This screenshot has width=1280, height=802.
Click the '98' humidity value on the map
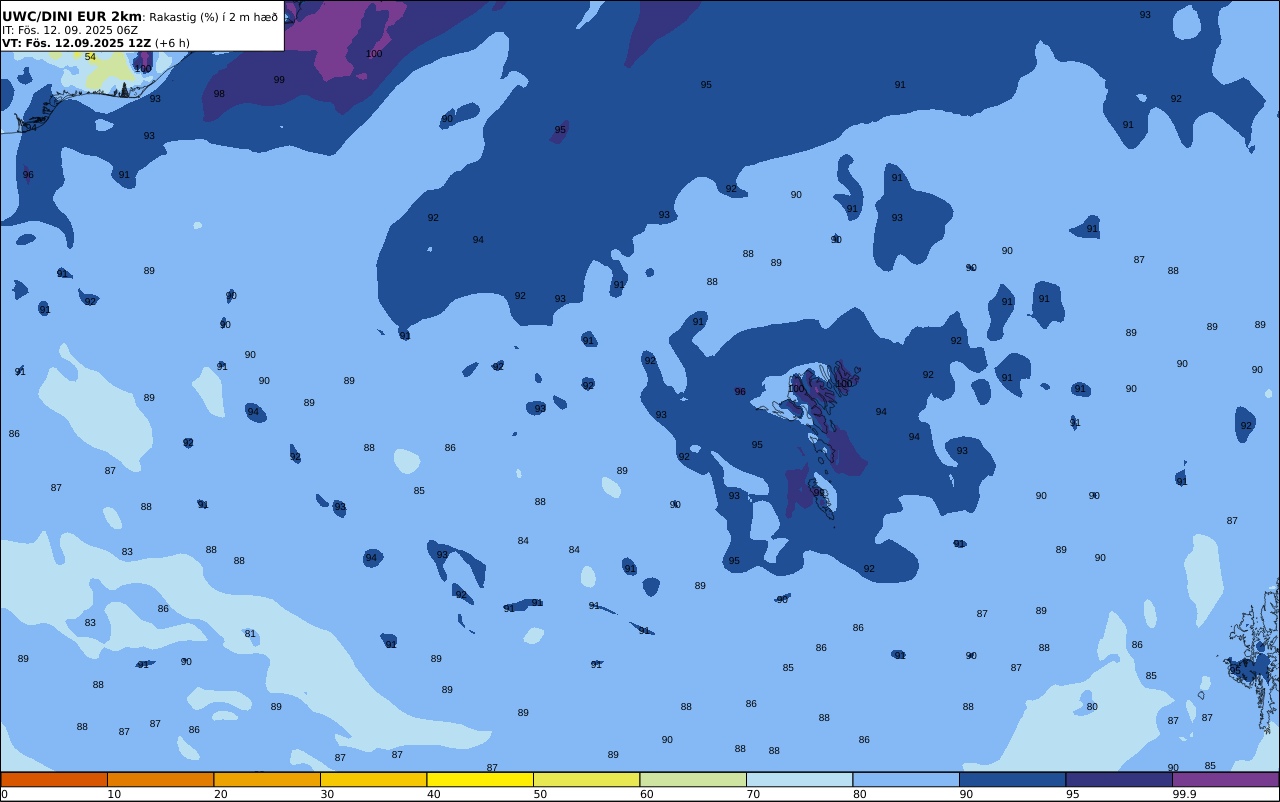tap(219, 94)
